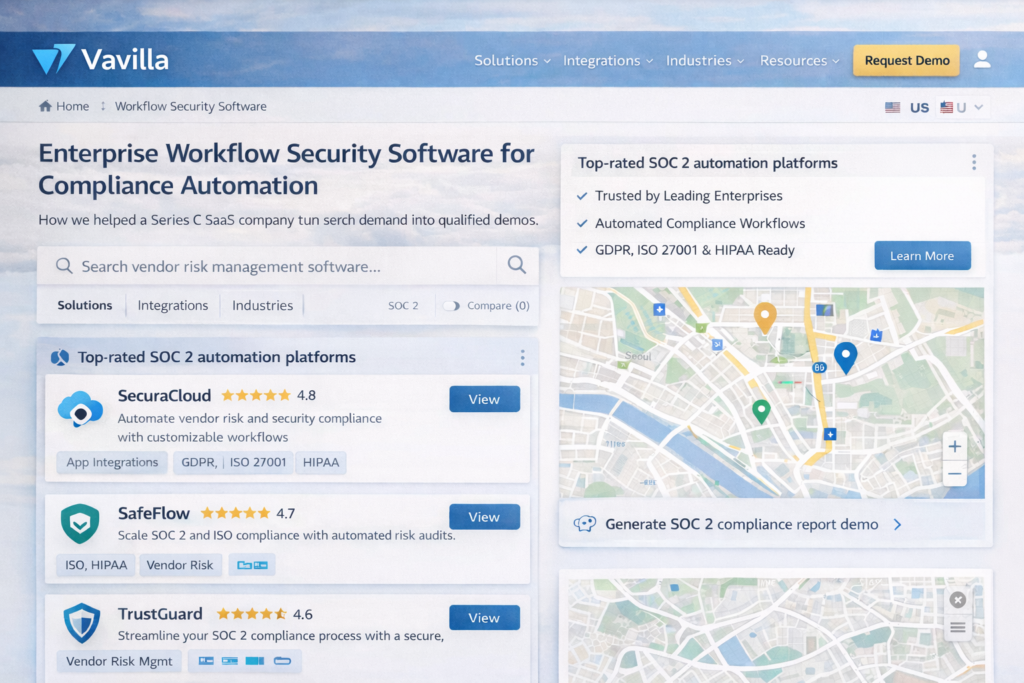Select the blue map pin marker
Screen dimensions: 1024x683
pos(845,356)
